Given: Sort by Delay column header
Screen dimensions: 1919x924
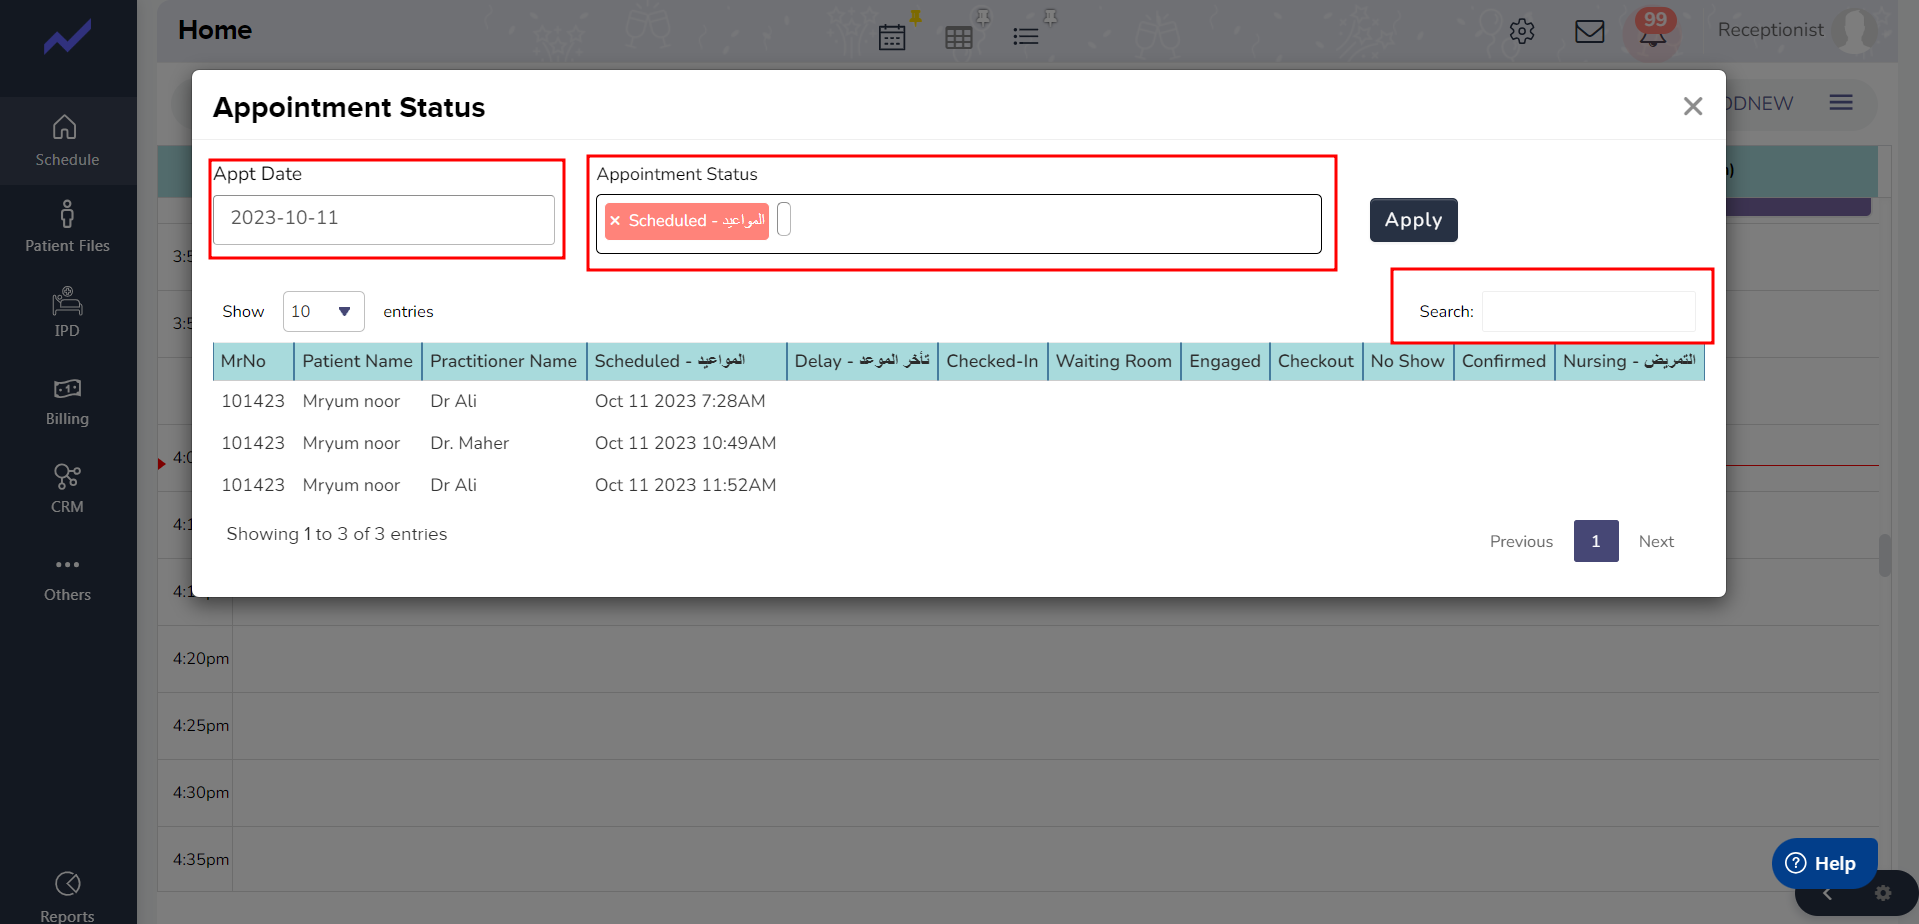Looking at the screenshot, I should (862, 361).
